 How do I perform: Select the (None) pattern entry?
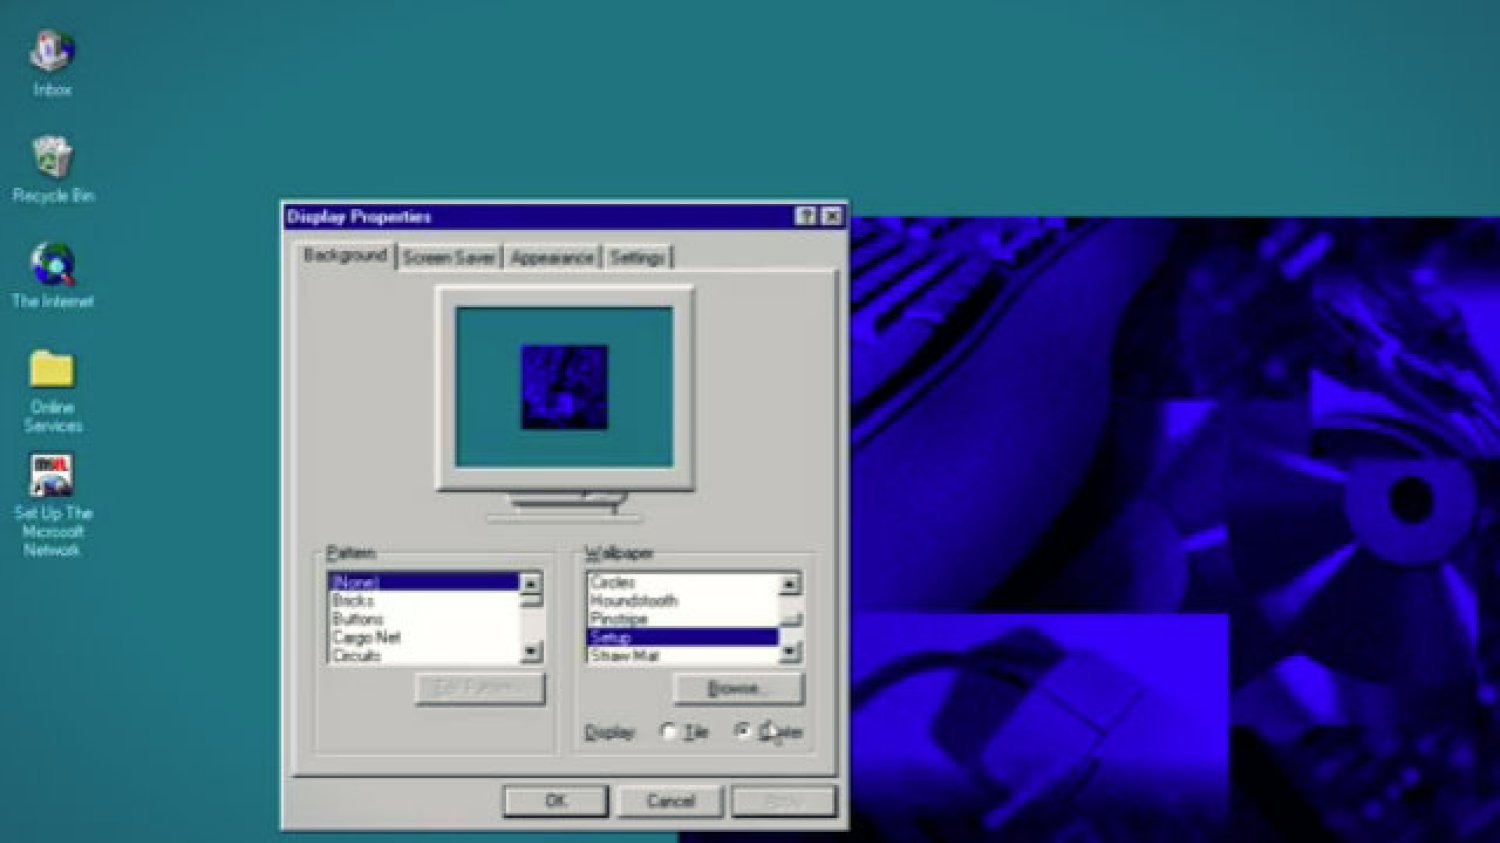pos(424,582)
